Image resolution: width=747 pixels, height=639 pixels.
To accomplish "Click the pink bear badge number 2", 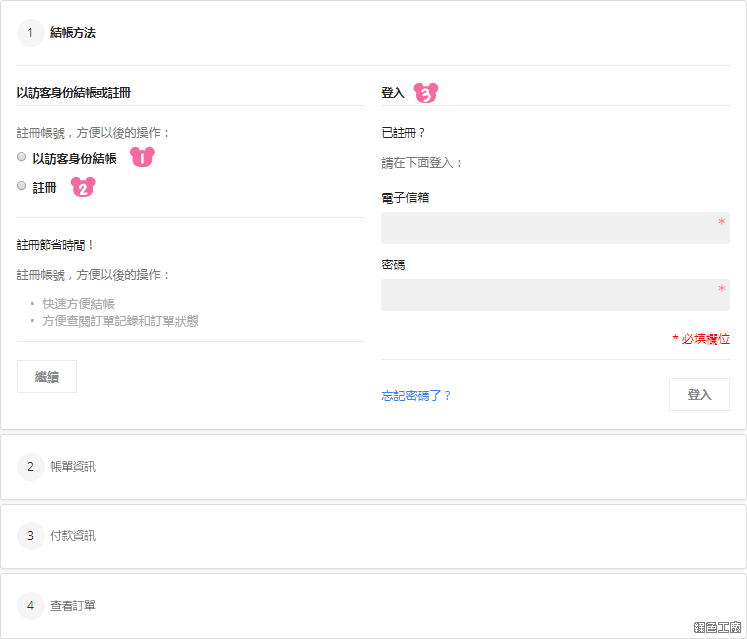I will [x=83, y=187].
